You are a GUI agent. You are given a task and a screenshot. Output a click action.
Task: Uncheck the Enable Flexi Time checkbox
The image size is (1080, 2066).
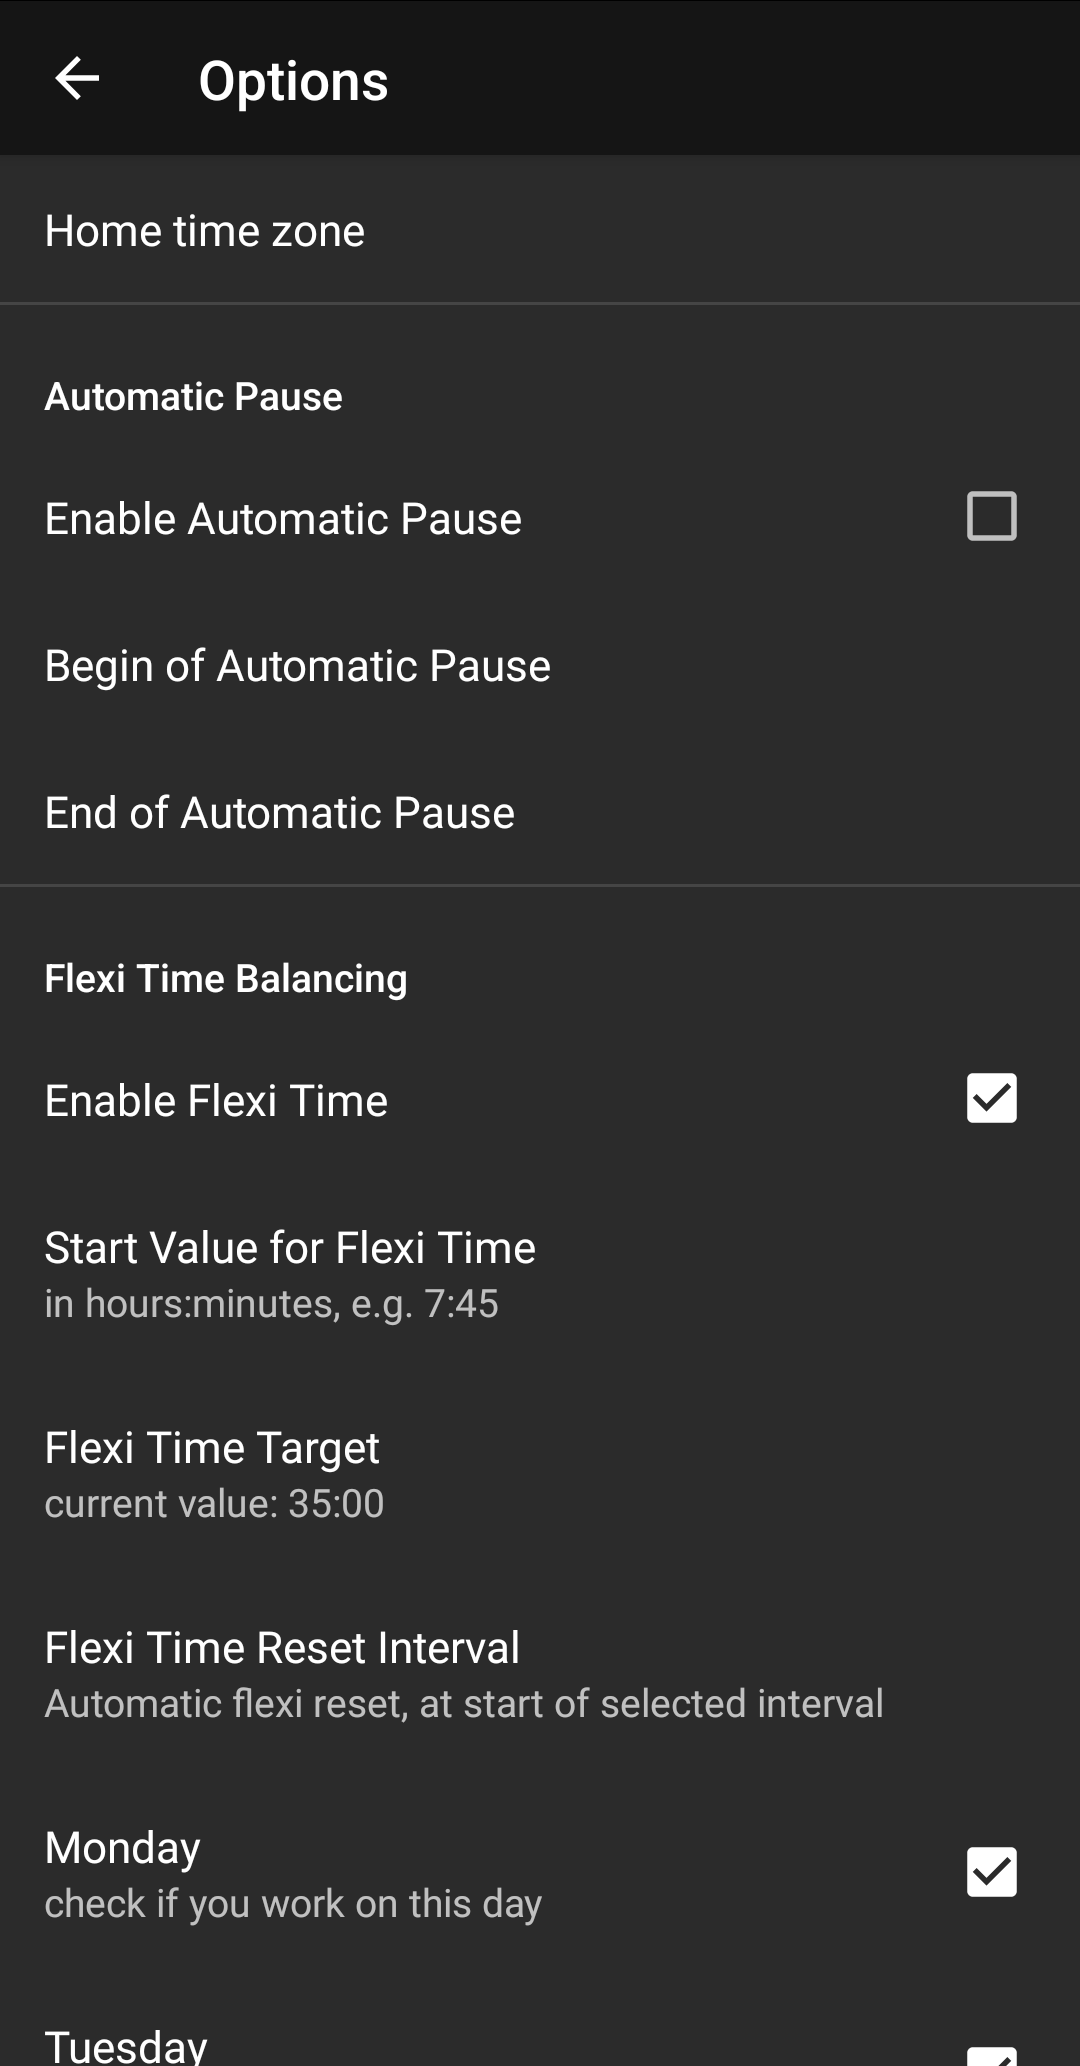(x=991, y=1099)
